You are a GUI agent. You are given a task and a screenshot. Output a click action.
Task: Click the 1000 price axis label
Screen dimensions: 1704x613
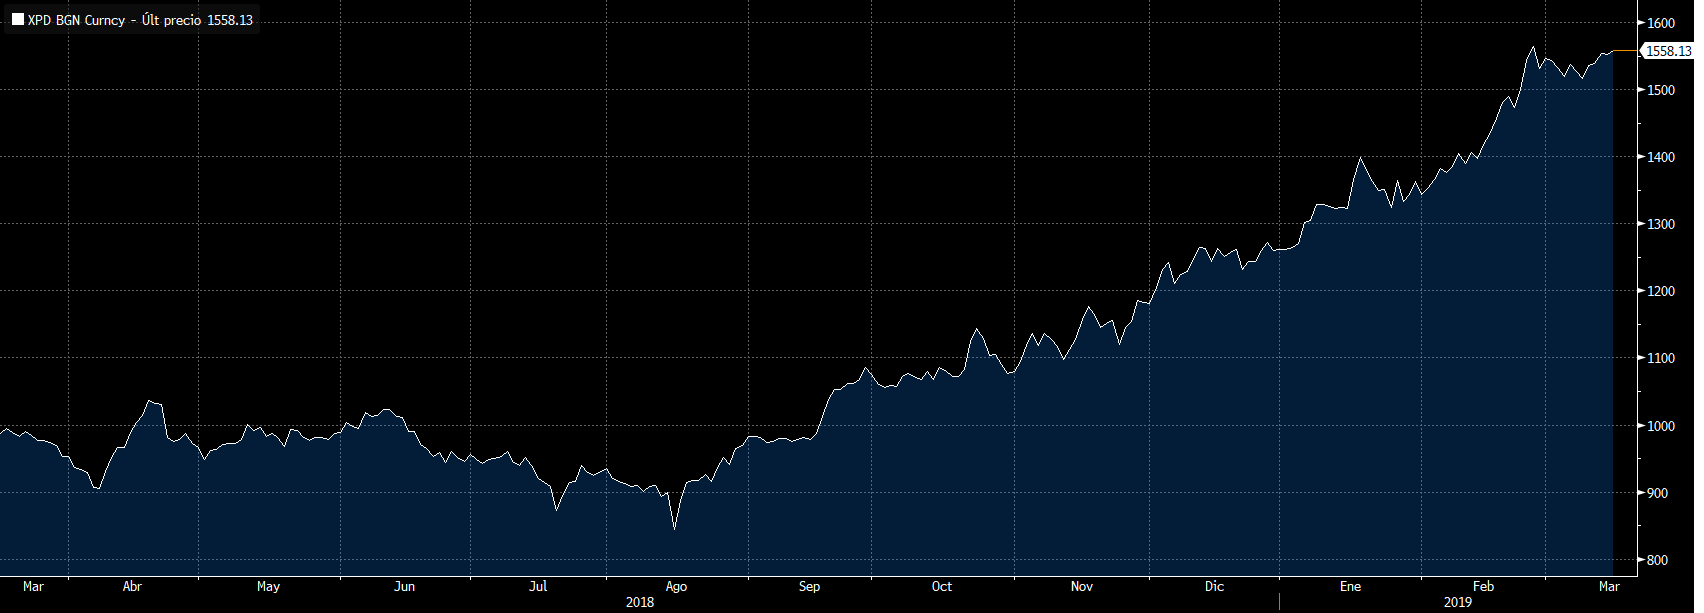point(1661,426)
